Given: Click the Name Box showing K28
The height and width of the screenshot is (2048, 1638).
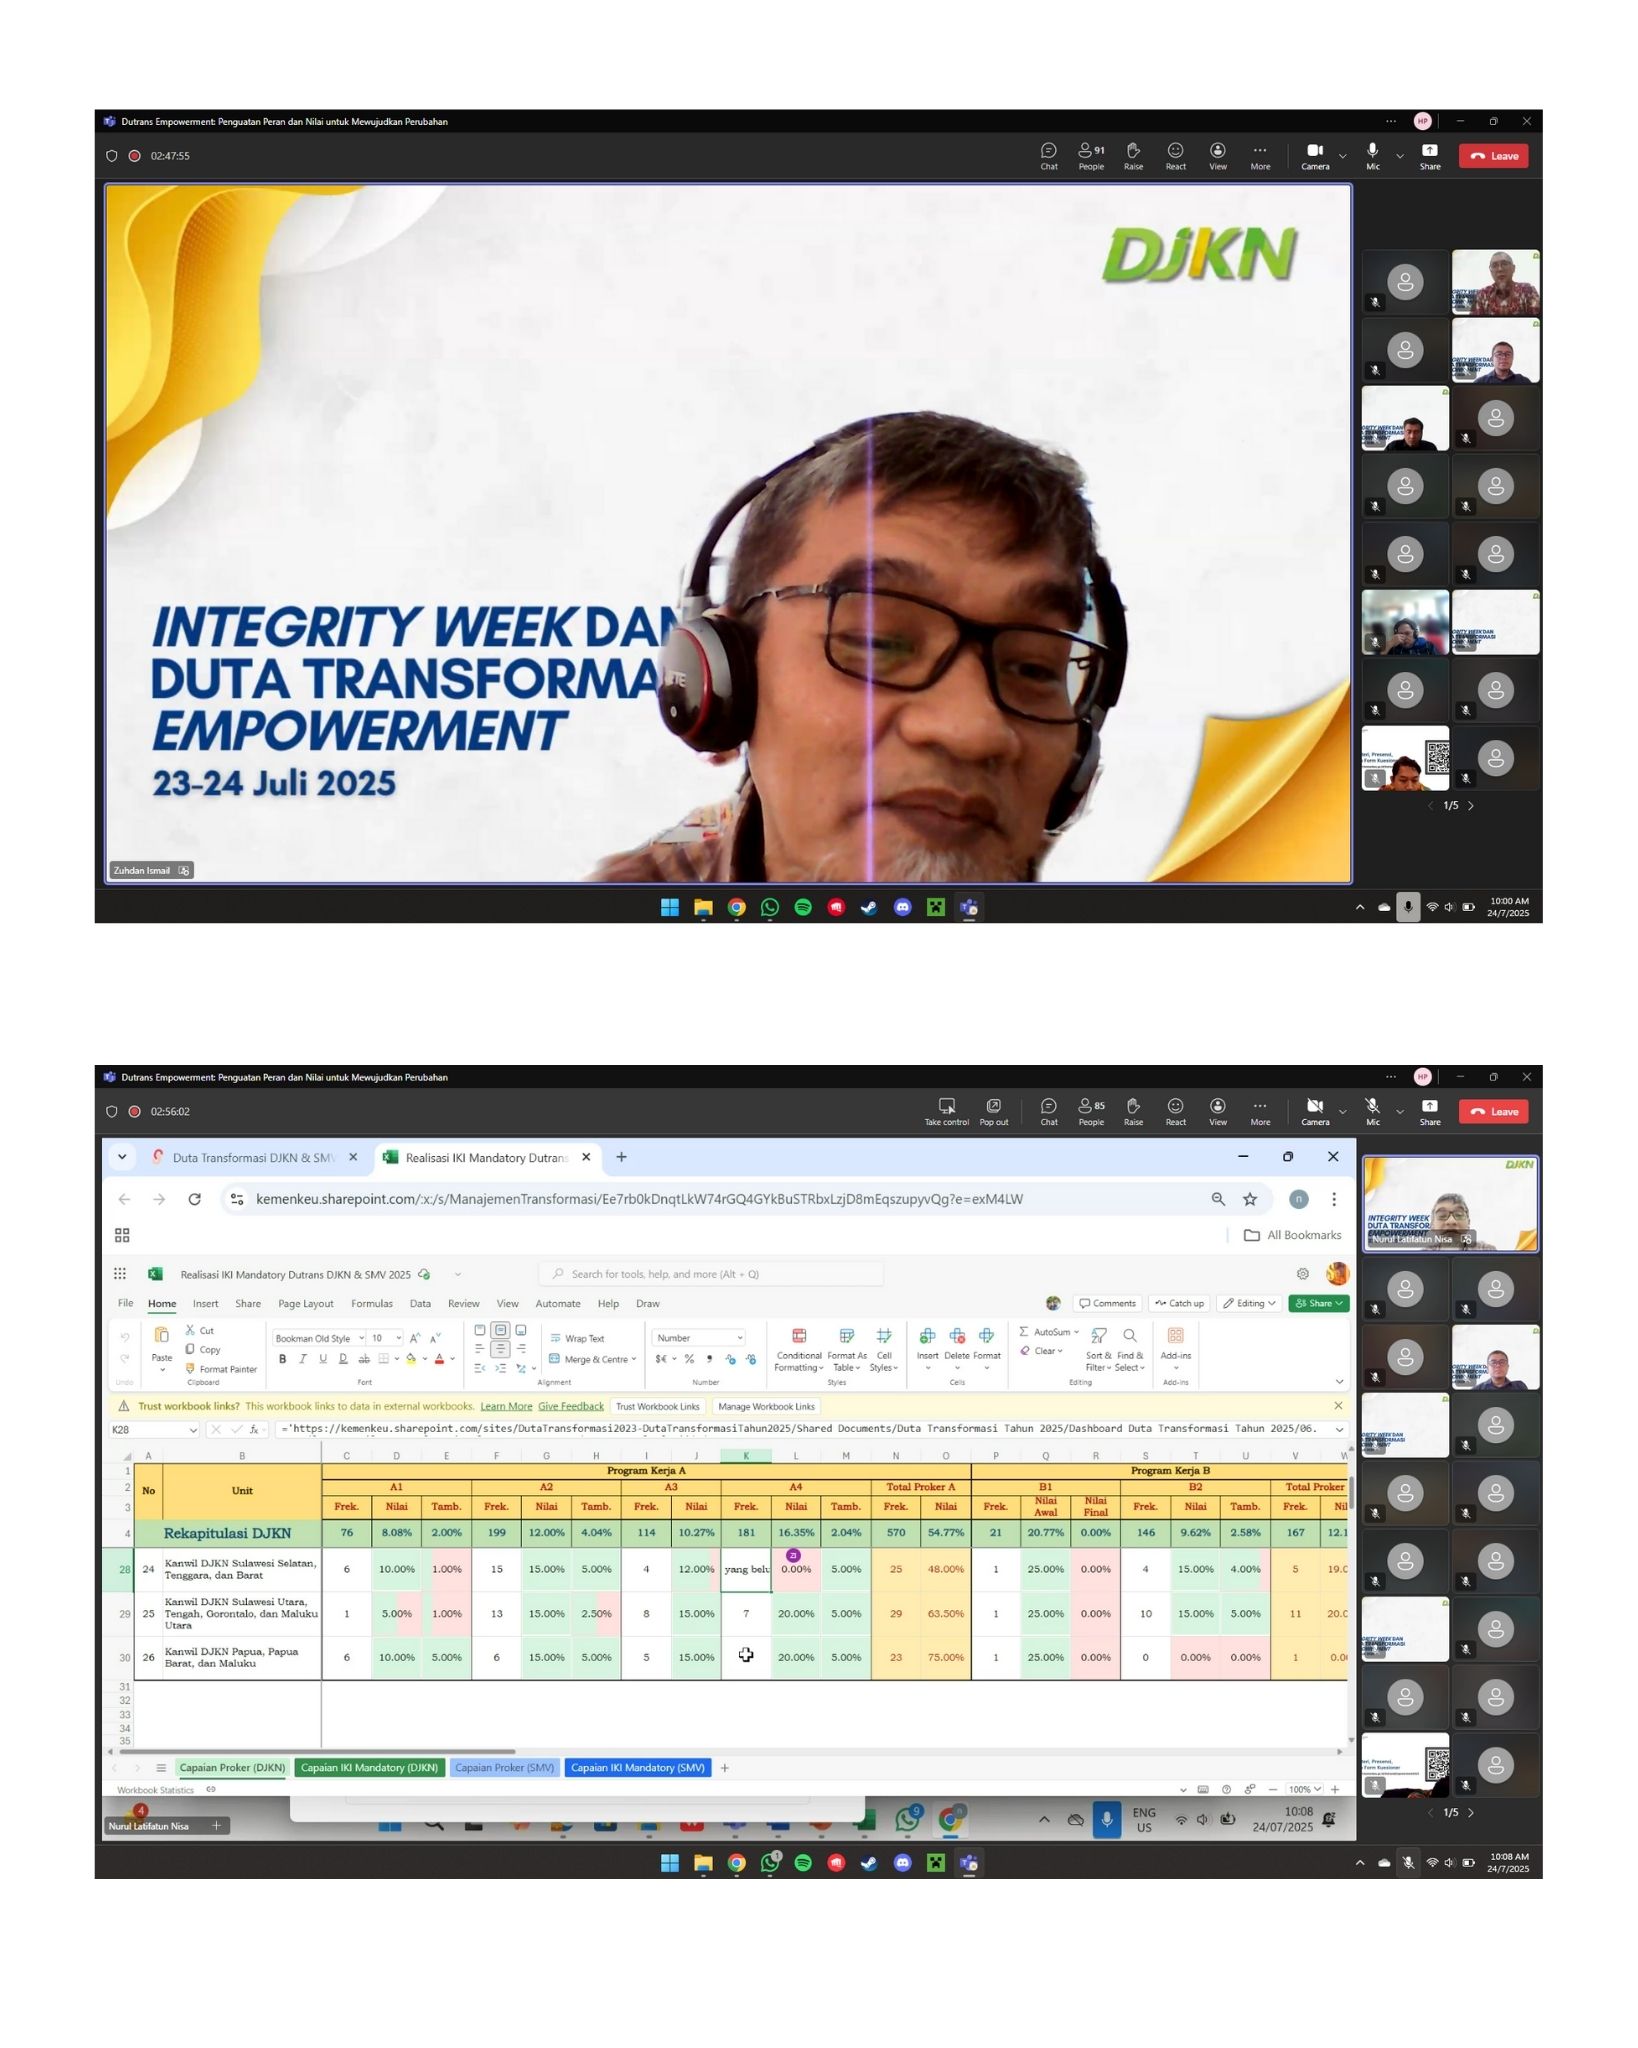Looking at the screenshot, I should 148,1430.
